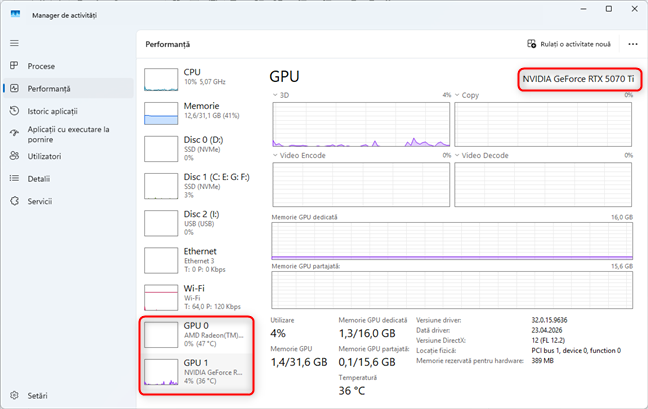The width and height of the screenshot is (648, 409).
Task: Click the 389 MB reserved memory value
Action: click(x=542, y=361)
